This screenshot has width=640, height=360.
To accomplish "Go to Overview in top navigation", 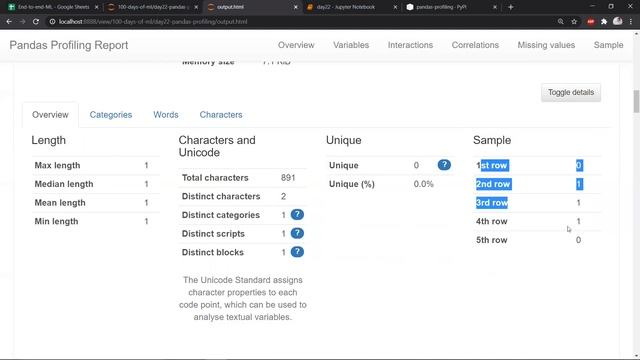I will [296, 45].
